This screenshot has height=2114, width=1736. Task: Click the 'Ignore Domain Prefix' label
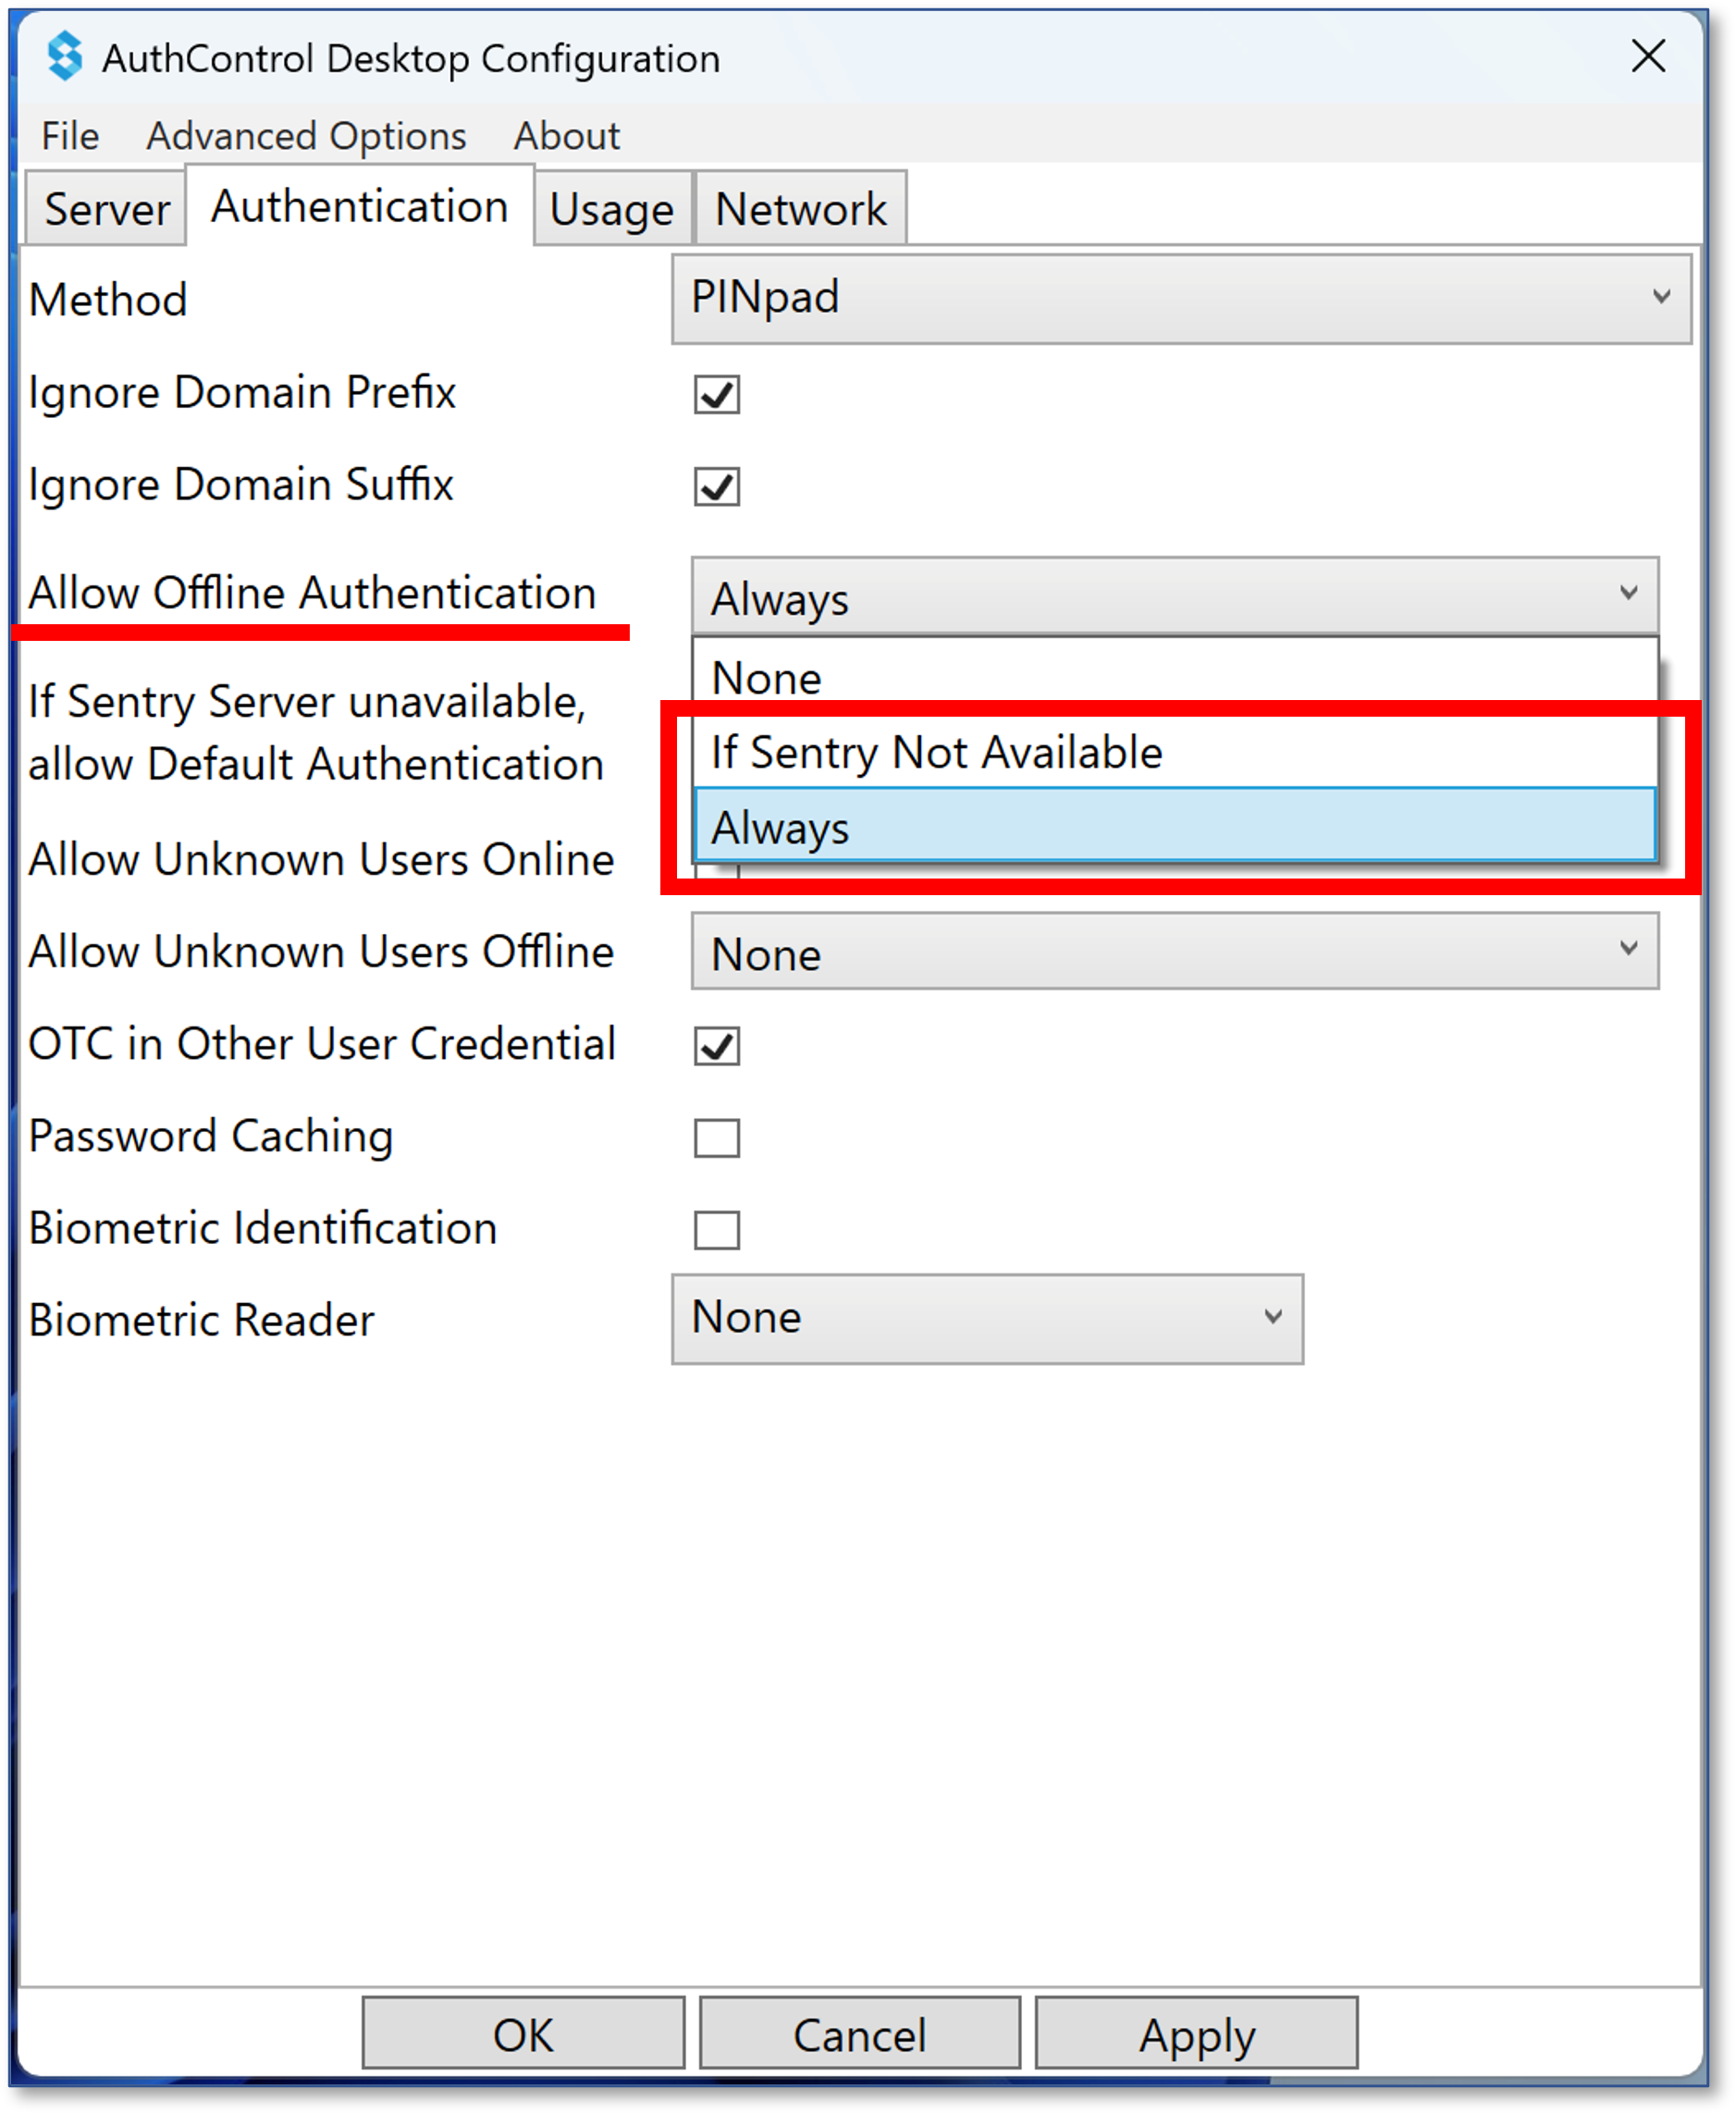pyautogui.click(x=242, y=393)
